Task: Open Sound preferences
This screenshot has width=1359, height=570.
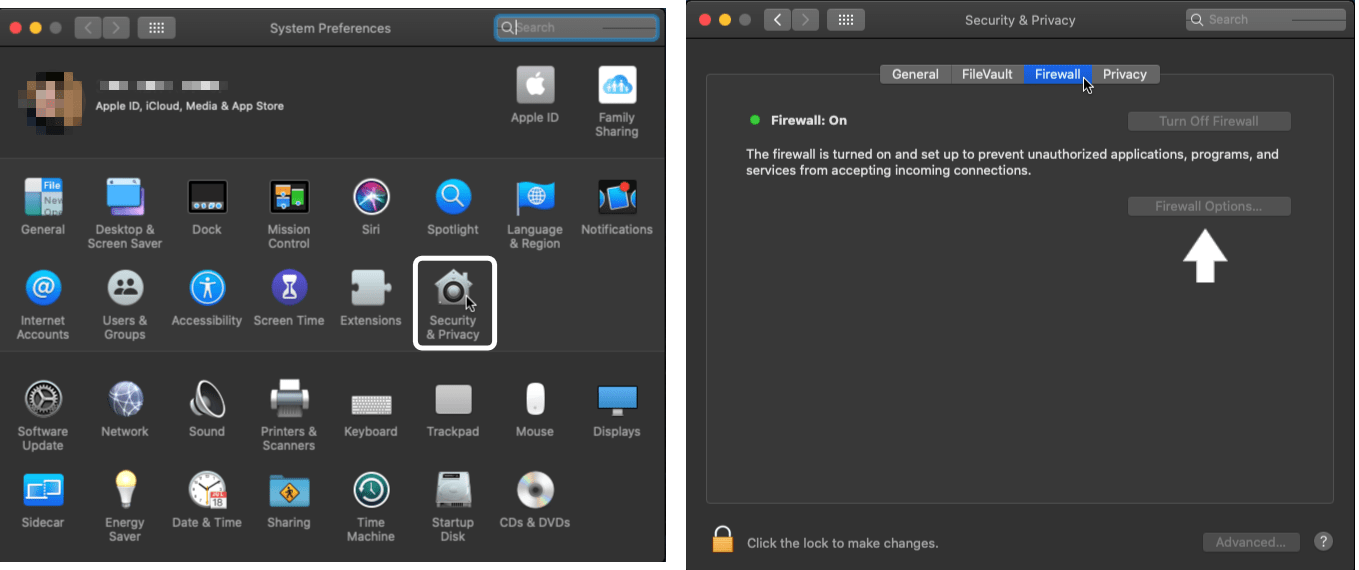Action: pyautogui.click(x=207, y=410)
